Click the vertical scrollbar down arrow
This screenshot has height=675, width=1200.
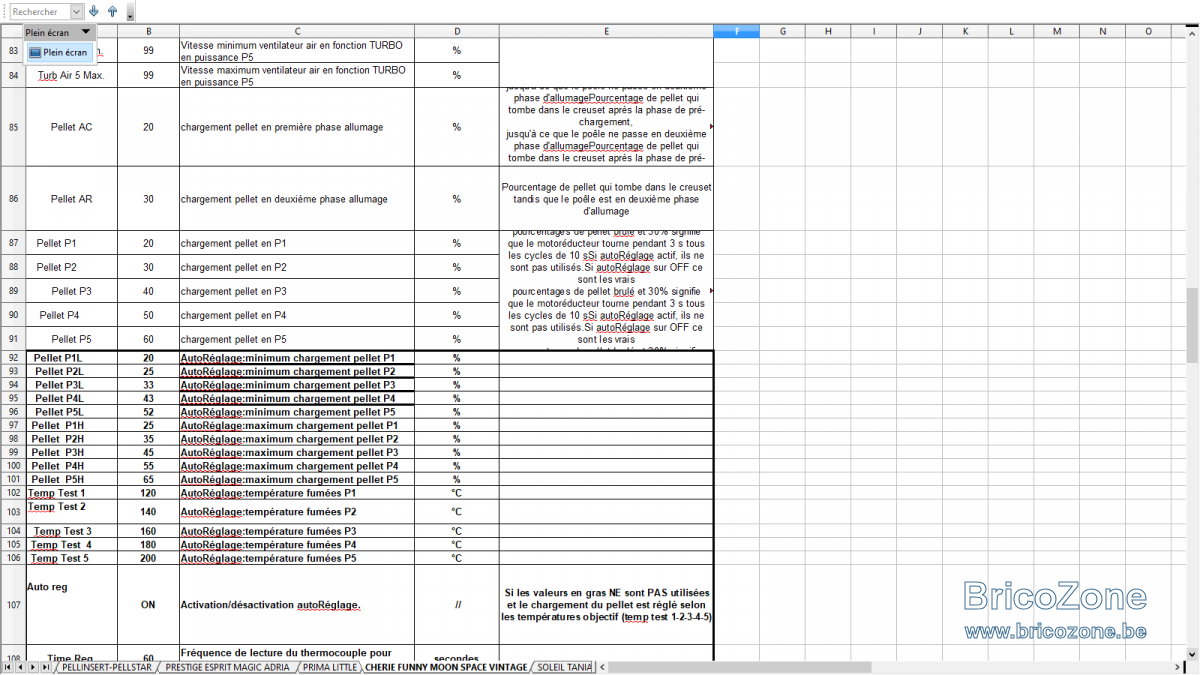coord(1192,653)
